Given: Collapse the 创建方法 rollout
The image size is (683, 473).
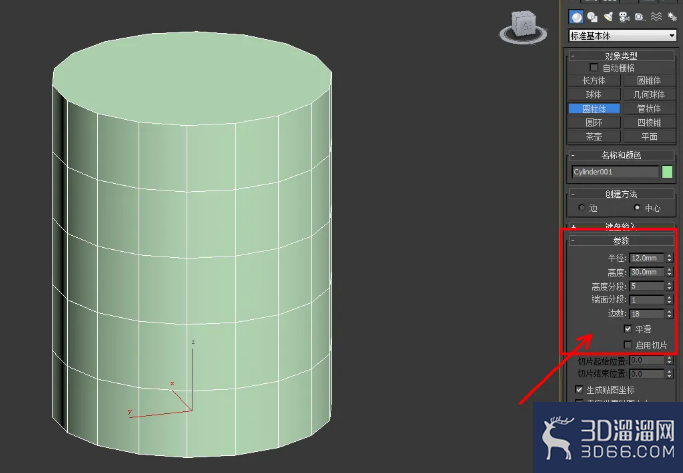Looking at the screenshot, I should point(622,194).
